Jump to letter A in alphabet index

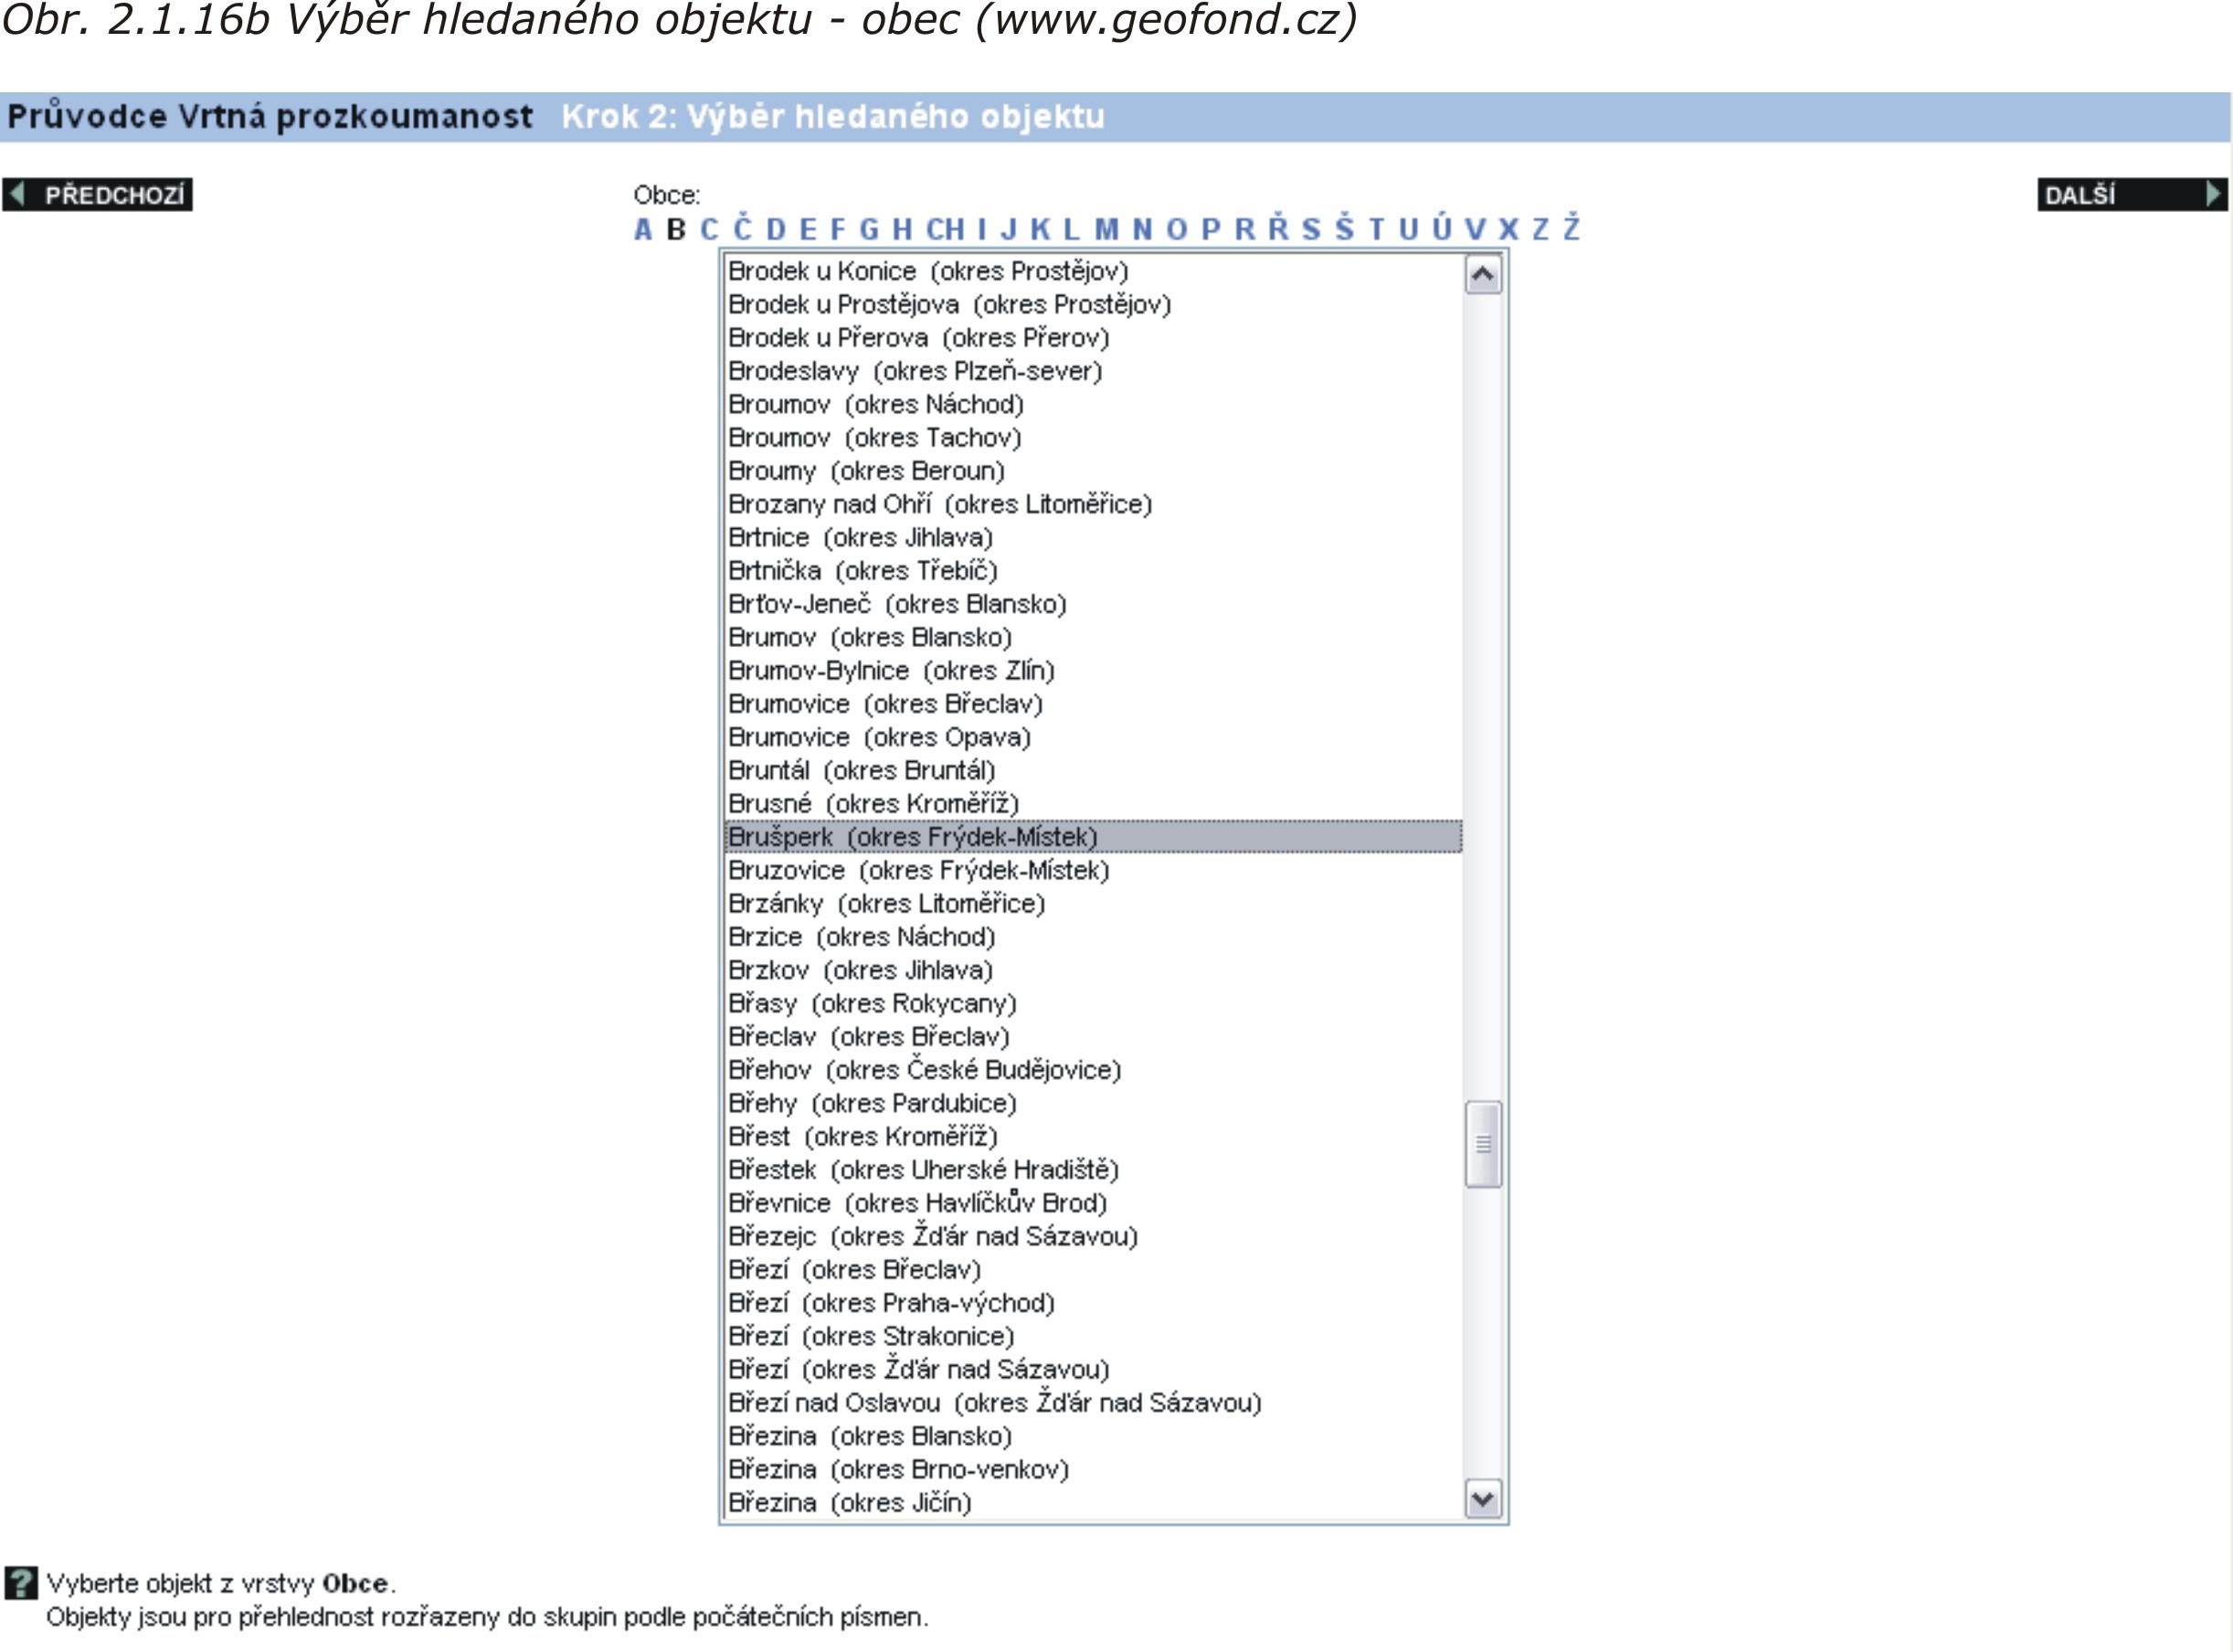click(x=643, y=230)
